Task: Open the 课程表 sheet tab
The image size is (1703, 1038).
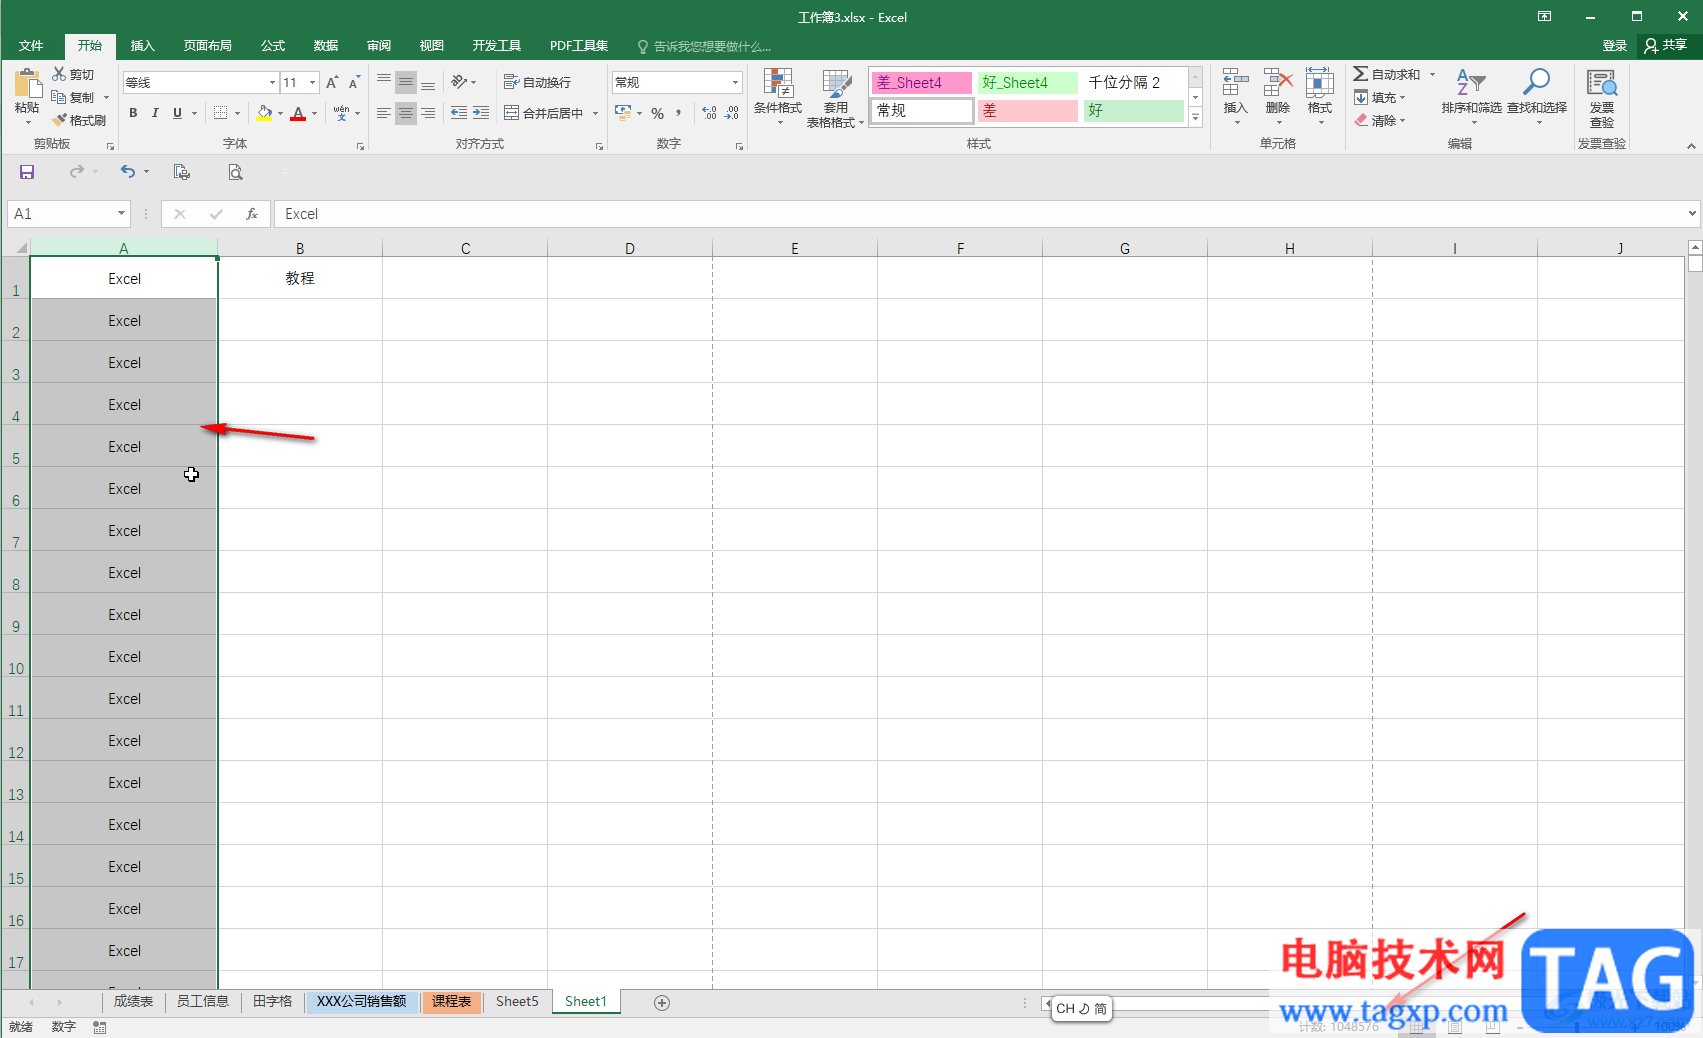Action: tap(452, 1001)
